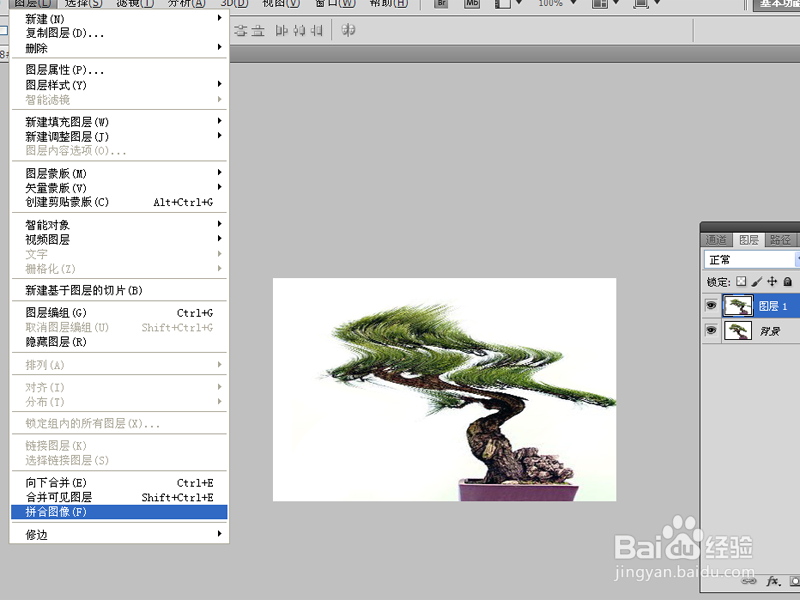Select the 图层 1 layer thumbnail
This screenshot has height=600, width=800.
point(738,306)
